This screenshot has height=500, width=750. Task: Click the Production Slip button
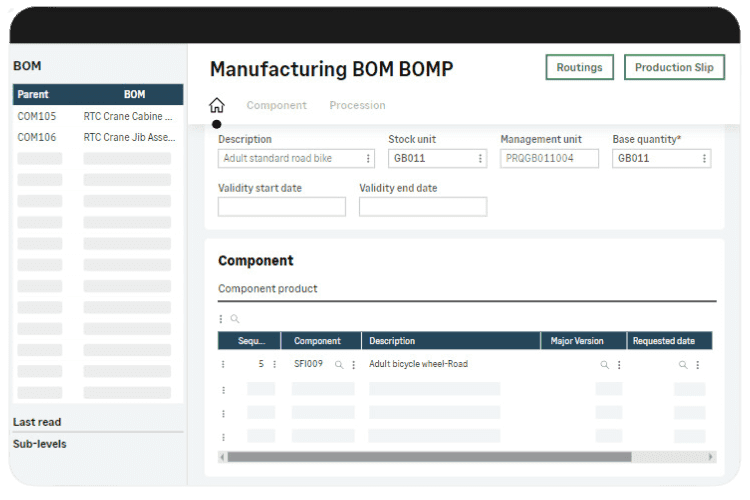(674, 67)
